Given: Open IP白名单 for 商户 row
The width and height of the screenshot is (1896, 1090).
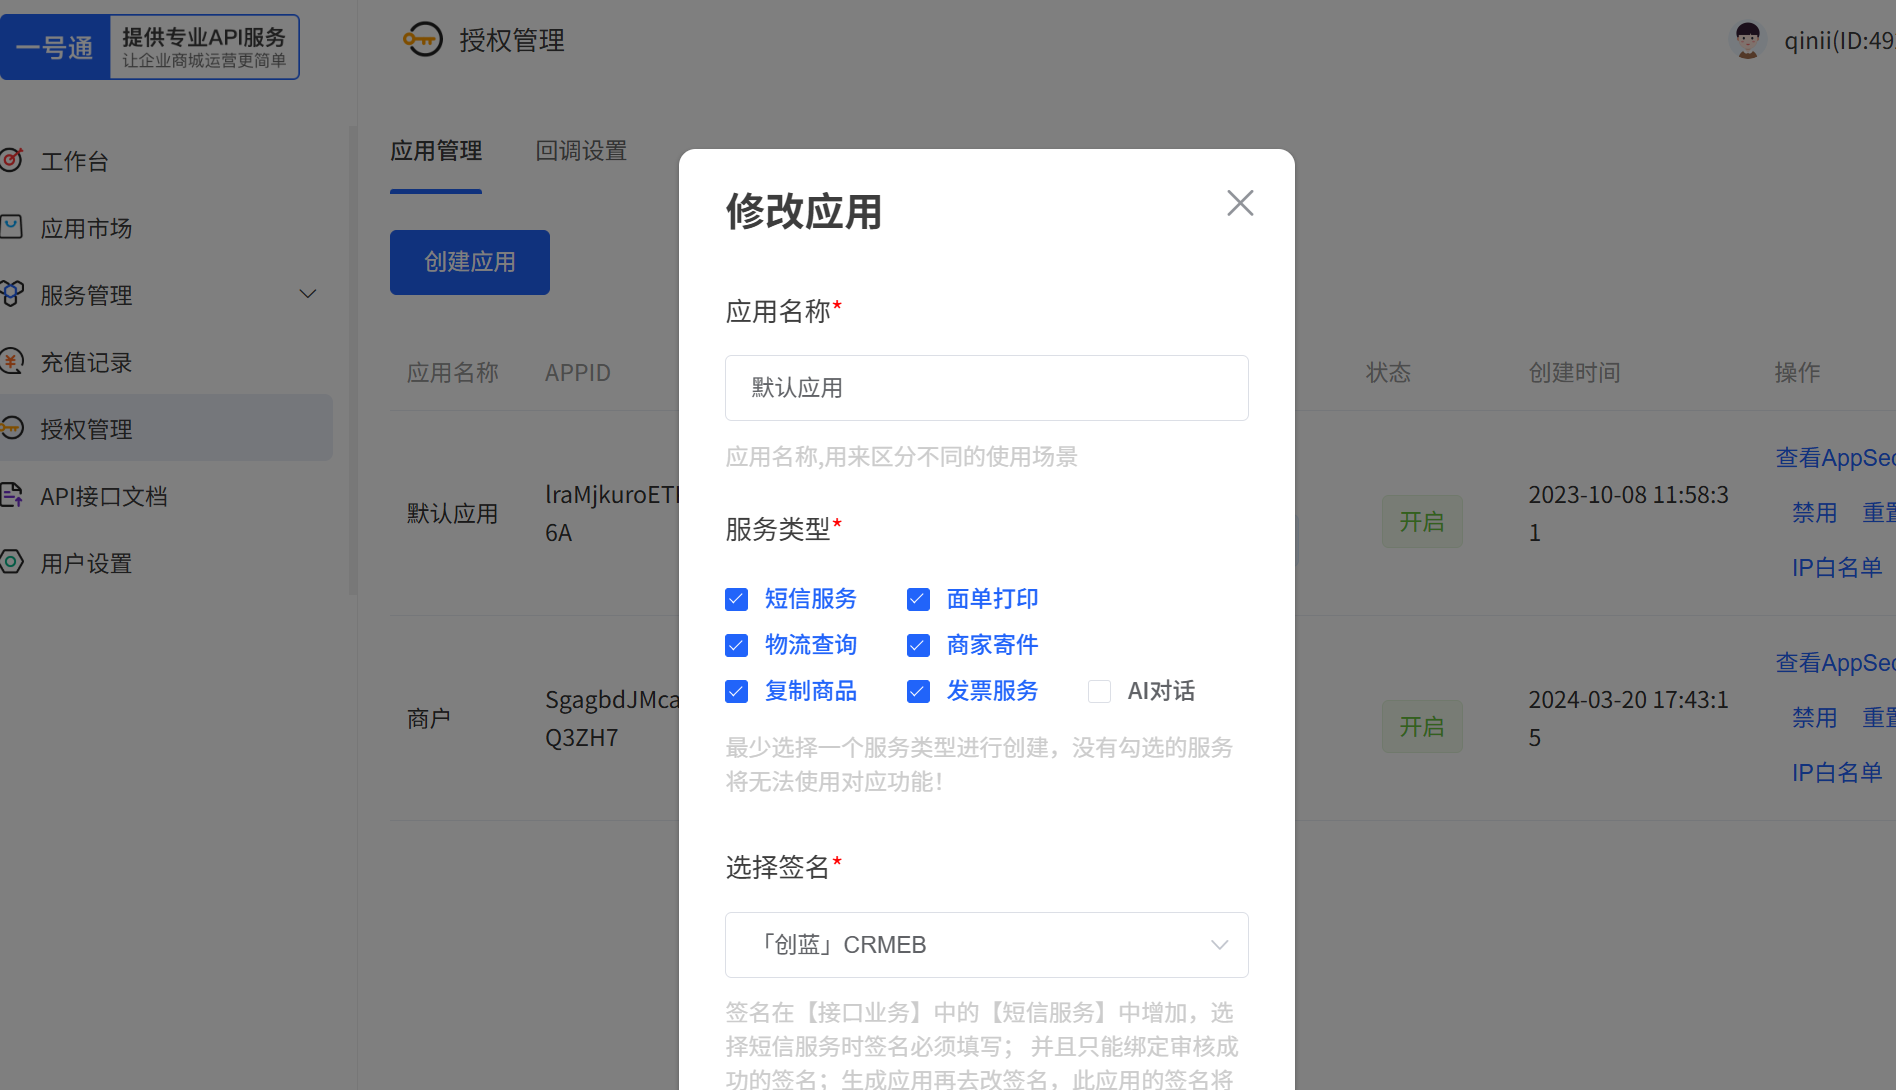Looking at the screenshot, I should [1837, 773].
